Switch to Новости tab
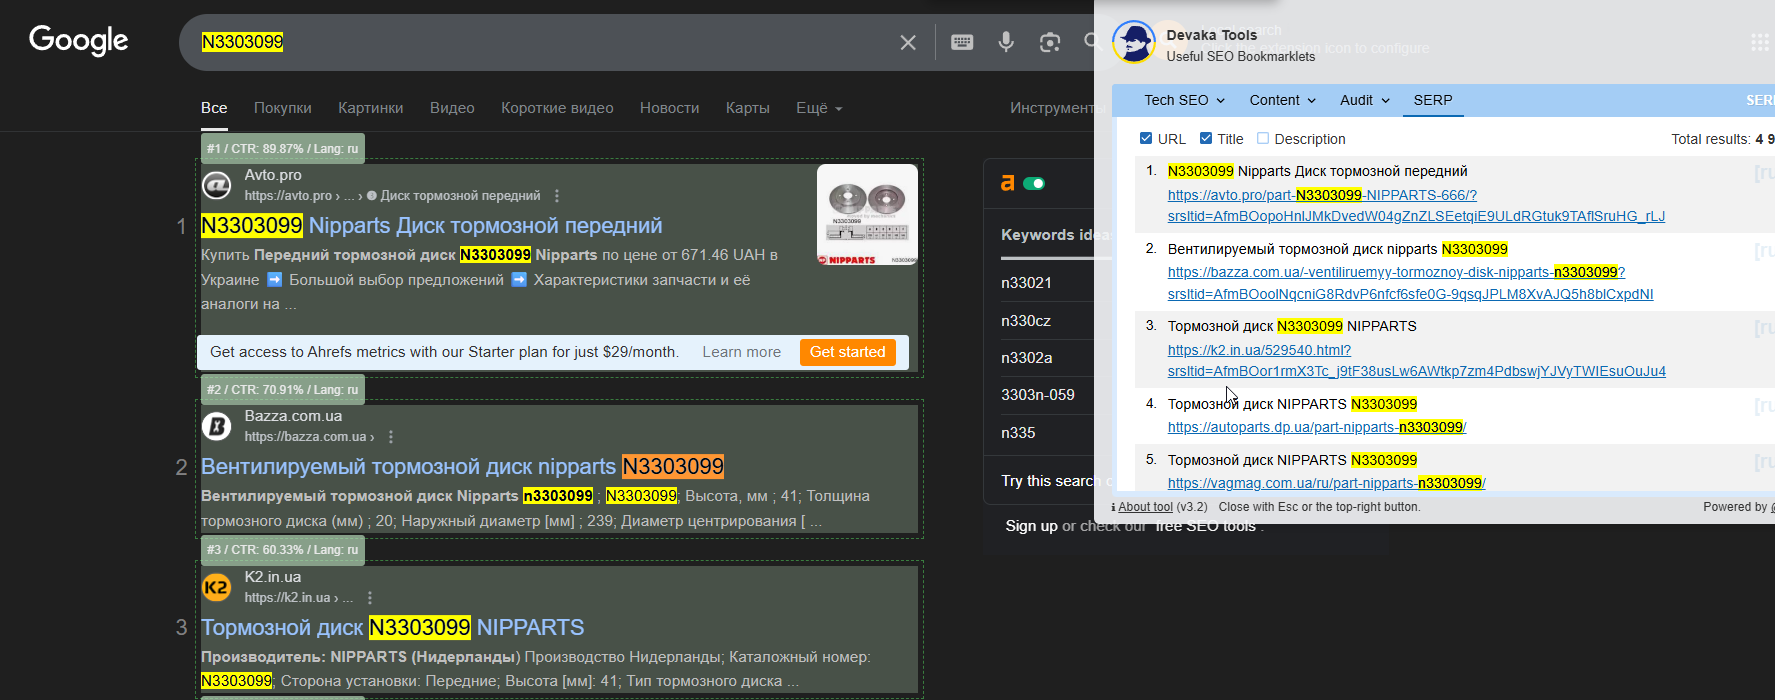Screen dimensions: 1775x700 click(x=670, y=108)
